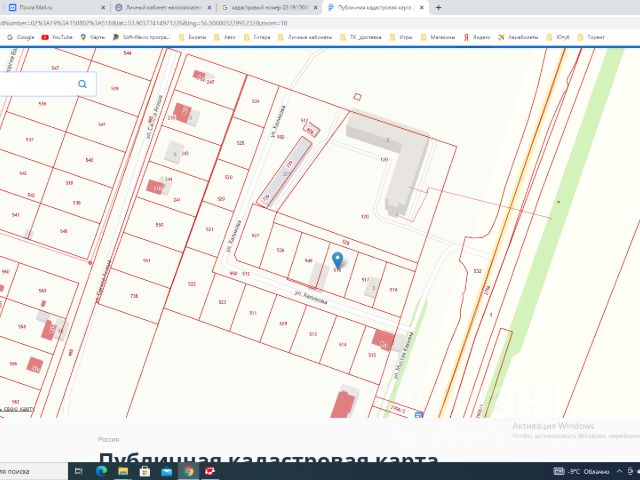Switch to Личный кабинет налогоплательщика tab
Viewport: 640px width, 480px height.
pyautogui.click(x=163, y=7)
